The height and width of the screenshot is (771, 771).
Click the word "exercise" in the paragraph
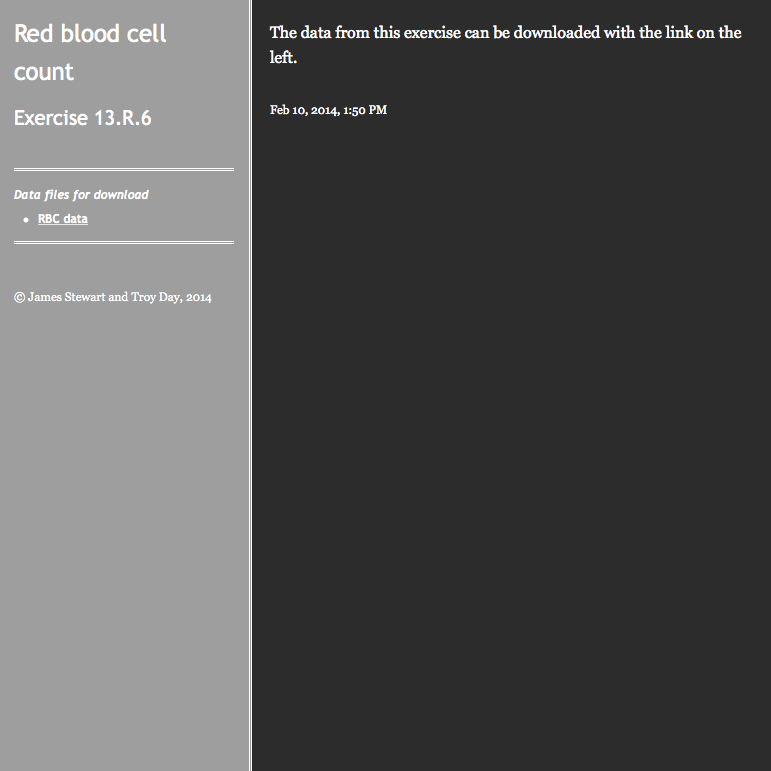pyautogui.click(x=432, y=32)
